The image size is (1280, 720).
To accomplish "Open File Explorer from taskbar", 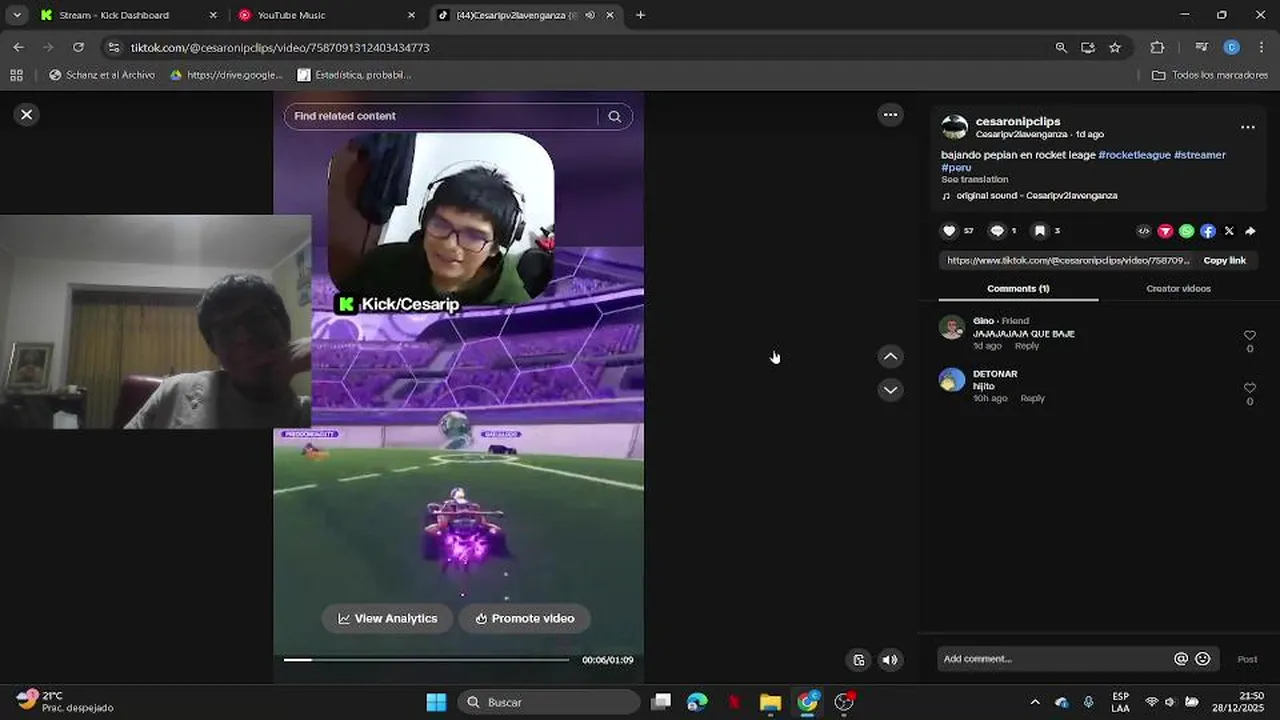I will coord(770,702).
